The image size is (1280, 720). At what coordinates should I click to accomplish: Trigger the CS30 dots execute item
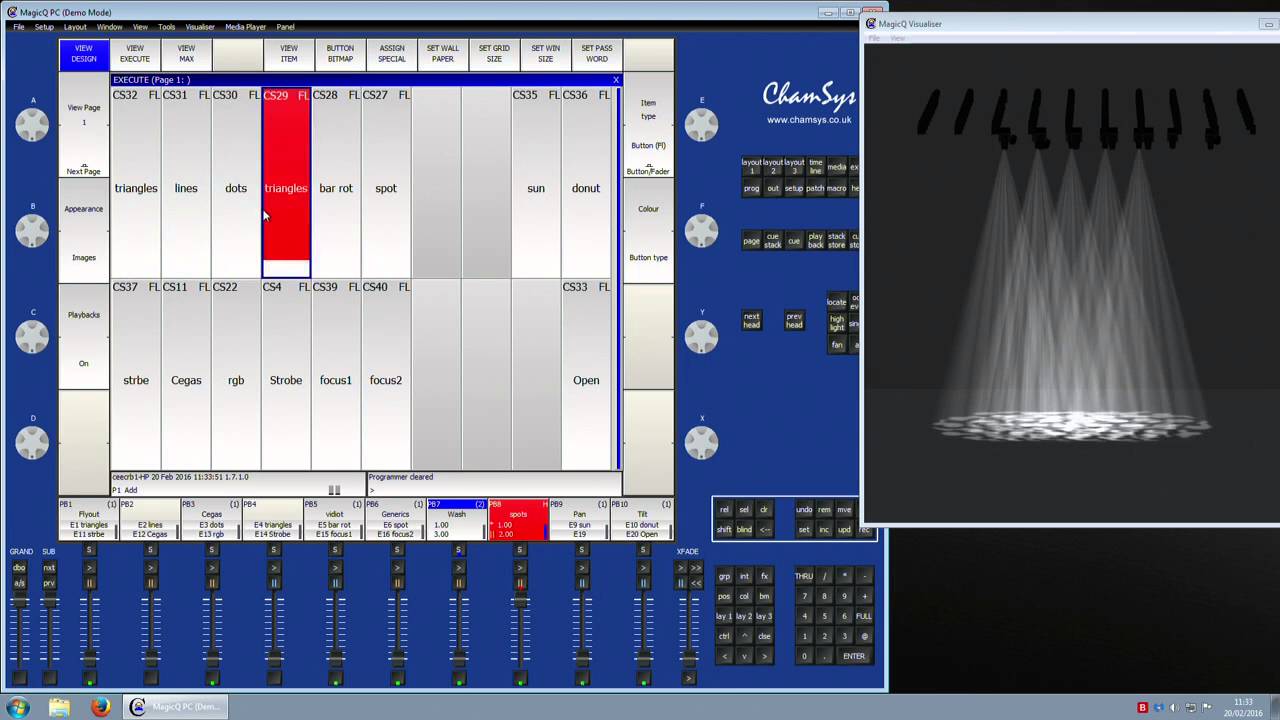click(x=236, y=182)
